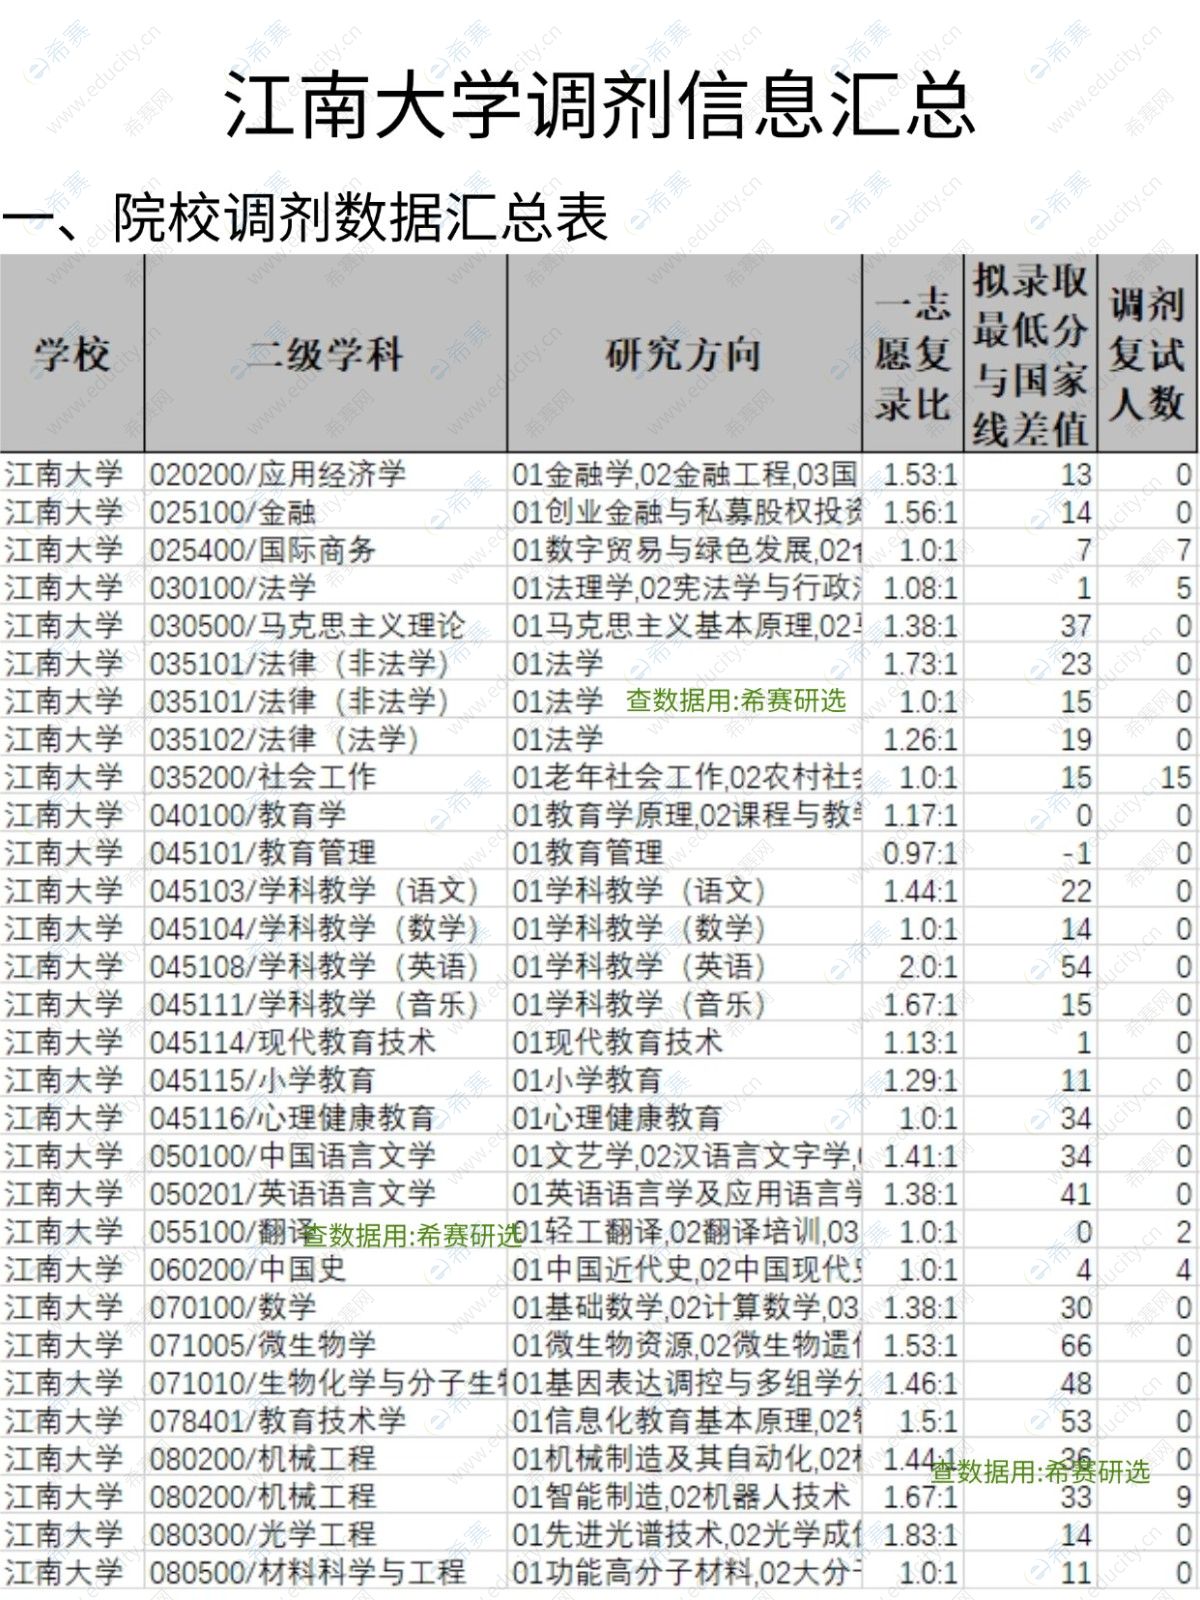This screenshot has height=1600, width=1200.
Task: Click the 030500/马克思主义理论 cell
Action: click(307, 626)
